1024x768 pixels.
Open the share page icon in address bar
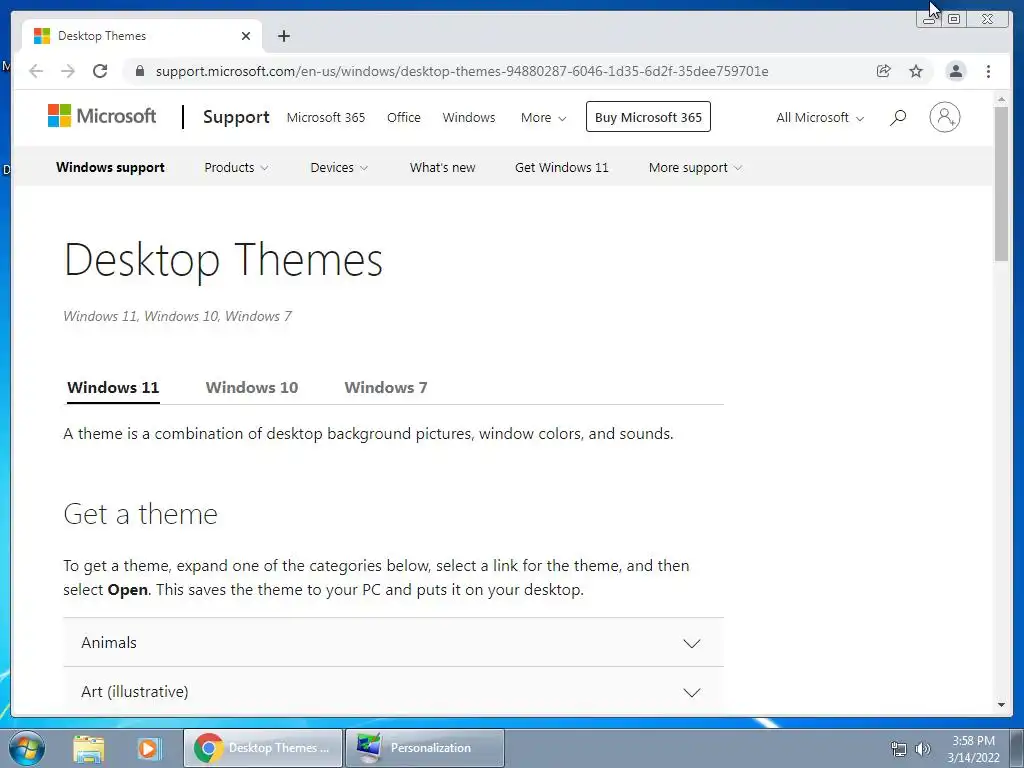[x=884, y=71]
